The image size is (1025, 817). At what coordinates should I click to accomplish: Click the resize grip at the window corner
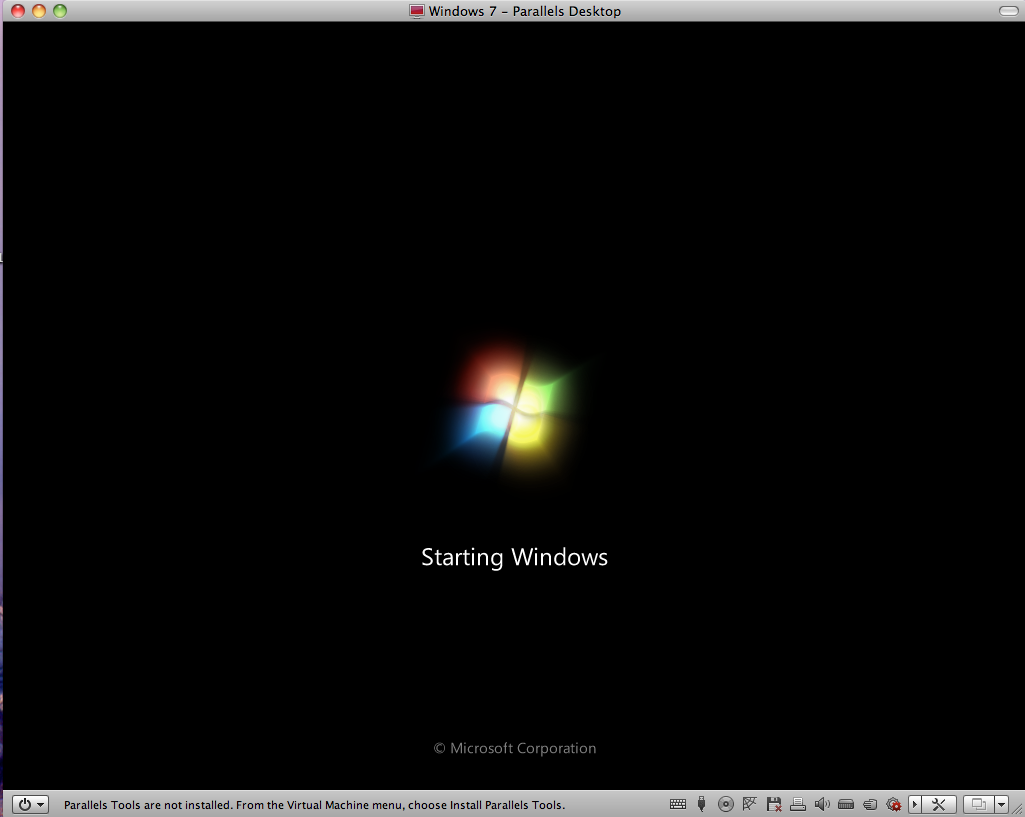click(1018, 810)
